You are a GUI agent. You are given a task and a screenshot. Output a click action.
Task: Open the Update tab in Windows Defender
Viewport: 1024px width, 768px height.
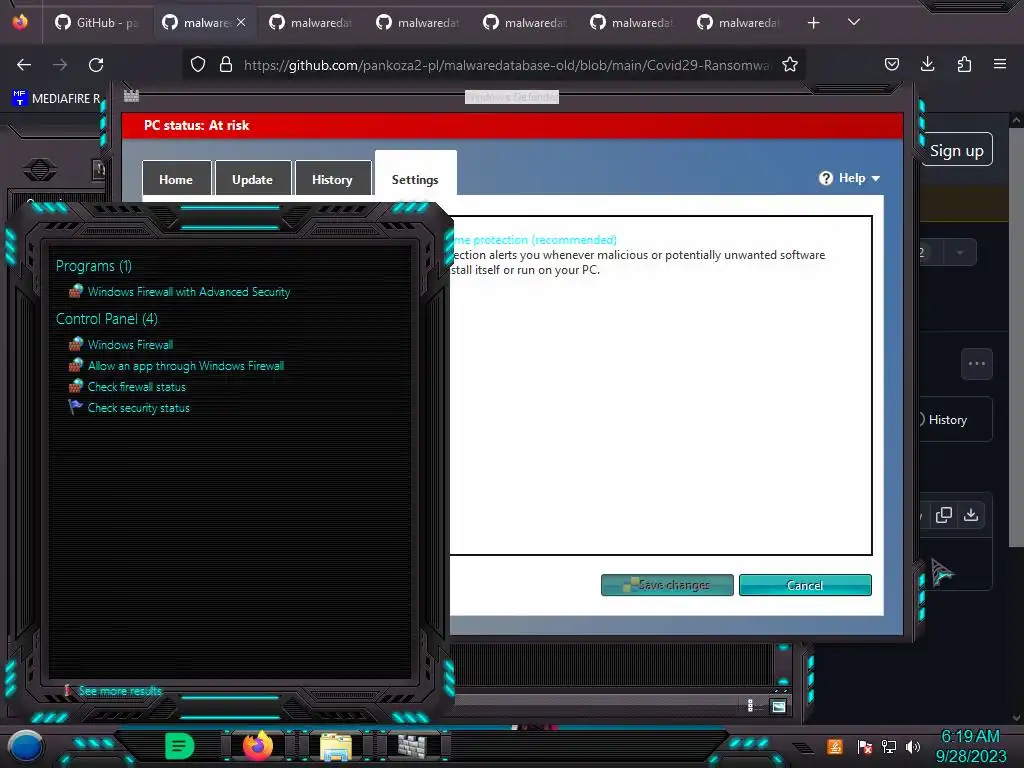[x=253, y=179]
